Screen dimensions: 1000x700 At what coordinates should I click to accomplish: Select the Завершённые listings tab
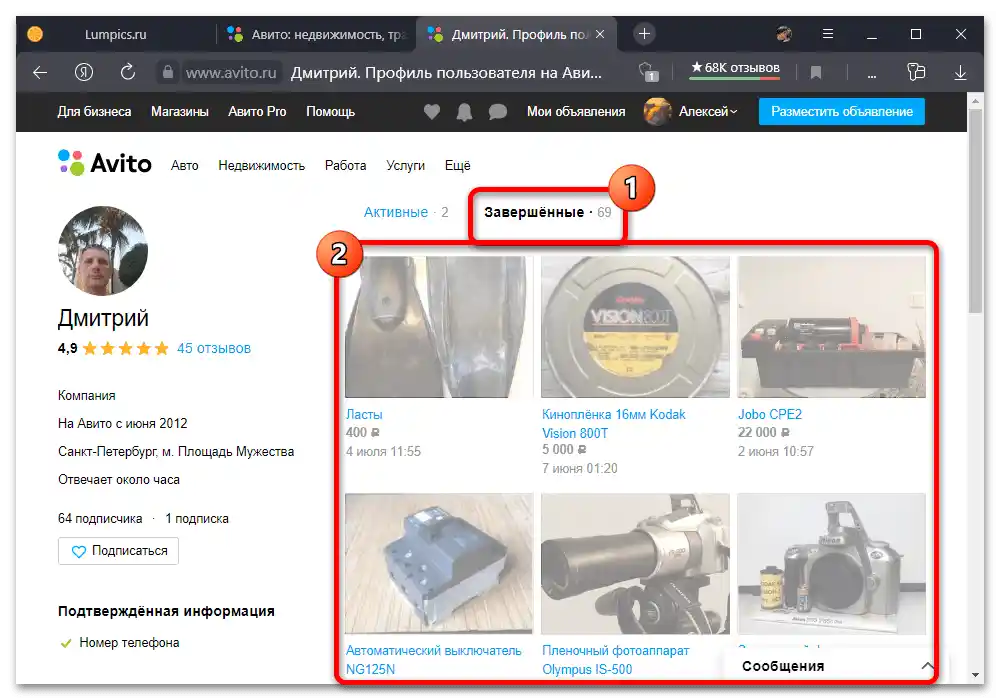tap(547, 212)
